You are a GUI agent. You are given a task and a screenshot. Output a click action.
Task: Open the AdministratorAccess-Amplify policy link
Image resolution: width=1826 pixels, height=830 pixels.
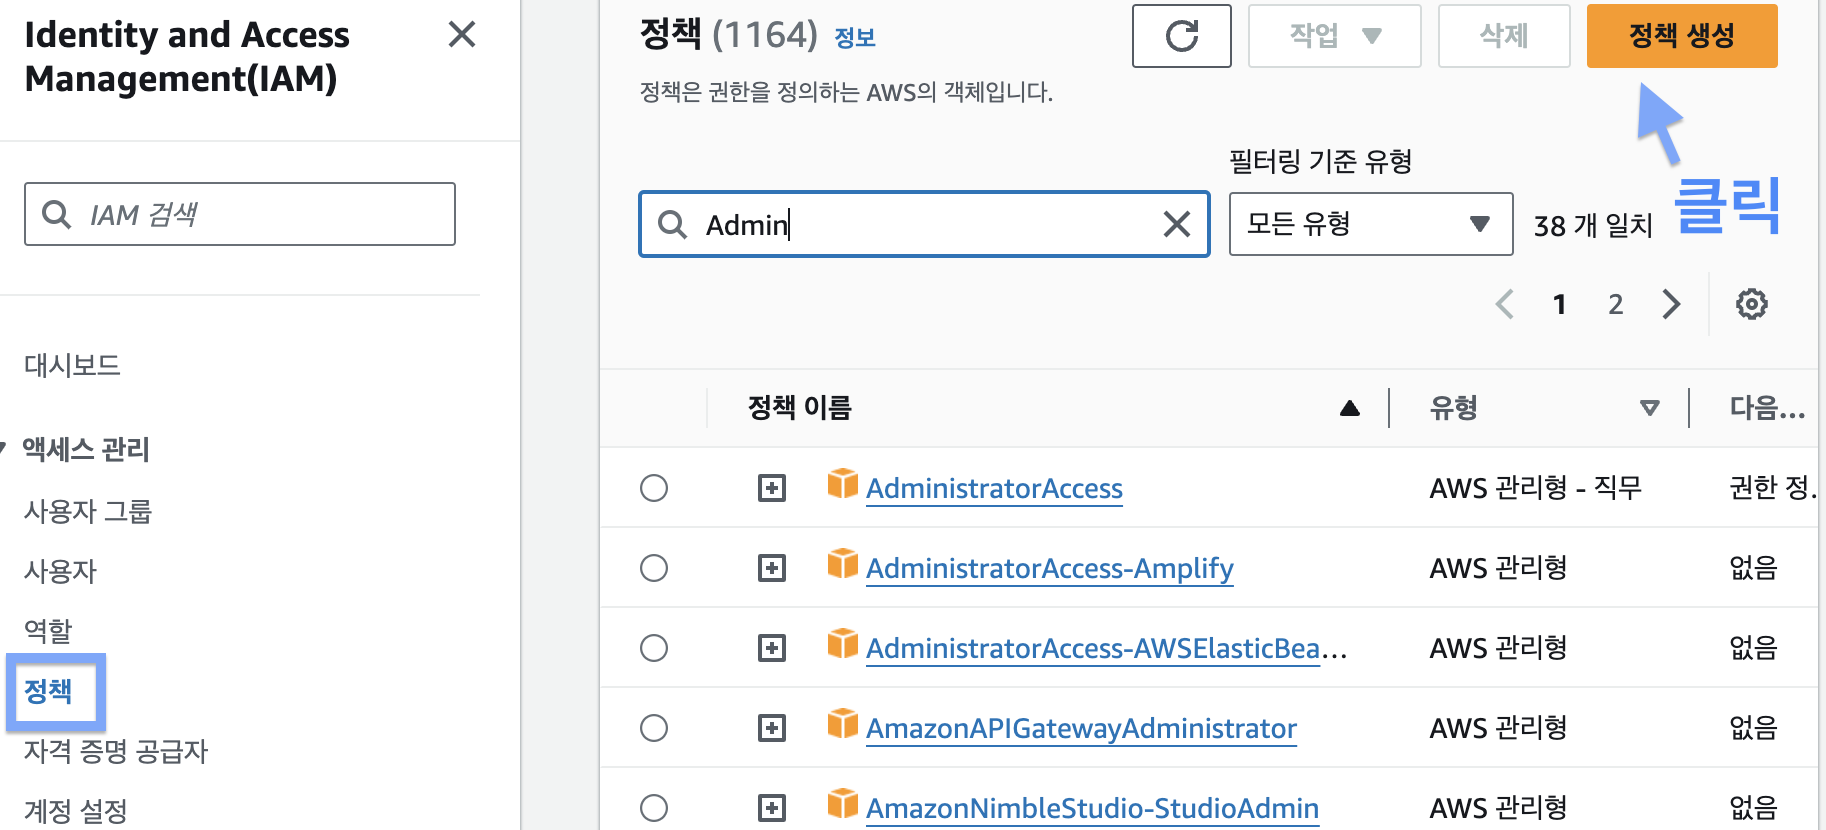pyautogui.click(x=1049, y=568)
